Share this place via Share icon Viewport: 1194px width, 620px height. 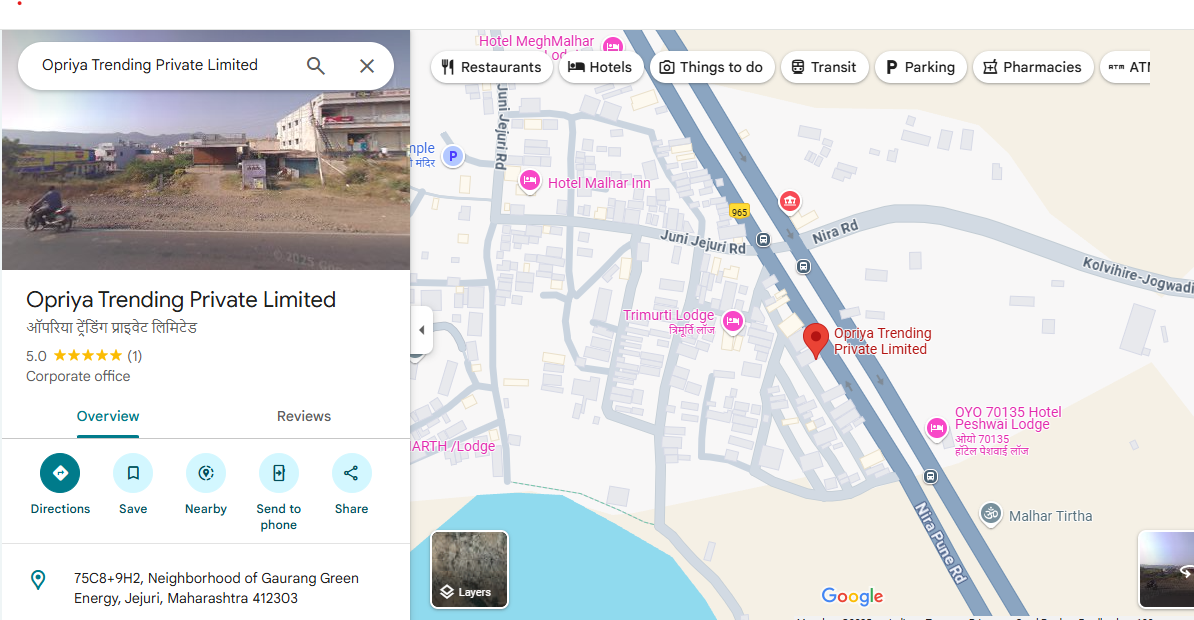pyautogui.click(x=351, y=473)
